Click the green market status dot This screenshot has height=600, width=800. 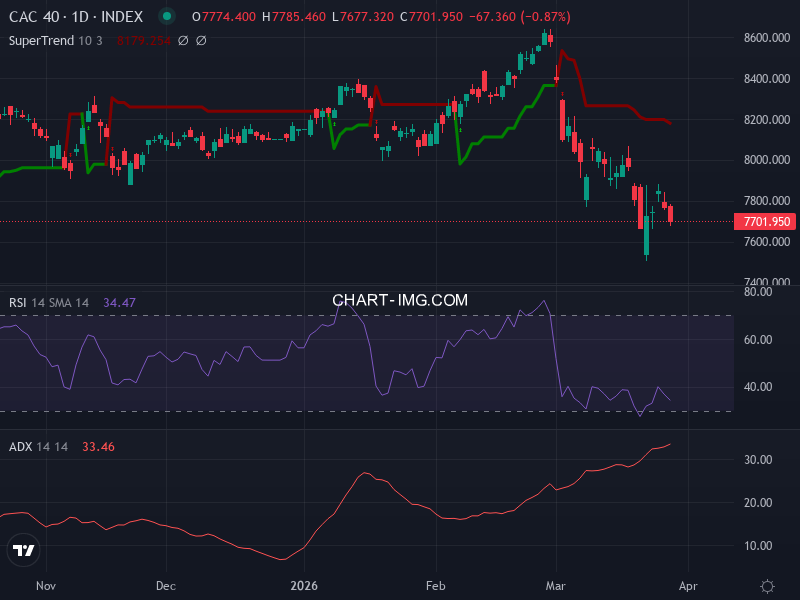165,16
